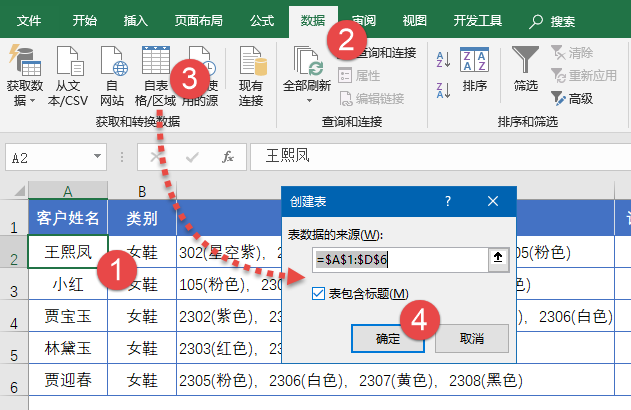This screenshot has width=631, height=410.
Task: Sort ascending A to Z
Action: 443,59
